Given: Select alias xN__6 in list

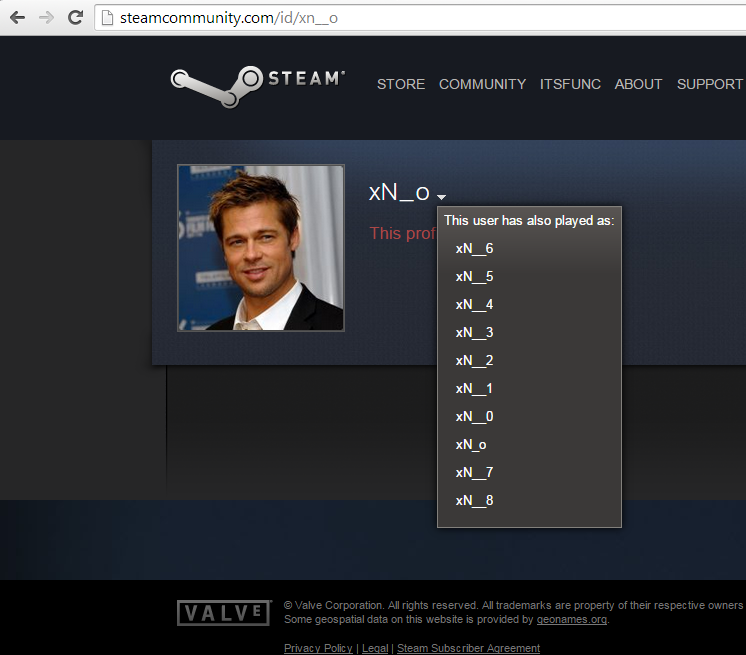Looking at the screenshot, I should click(474, 249).
